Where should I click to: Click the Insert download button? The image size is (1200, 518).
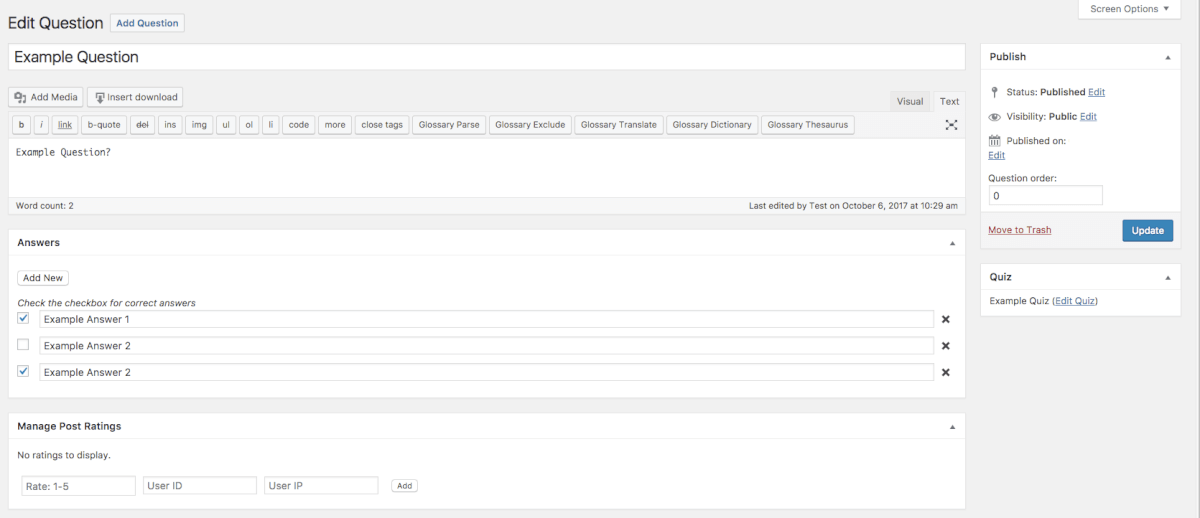(x=135, y=97)
